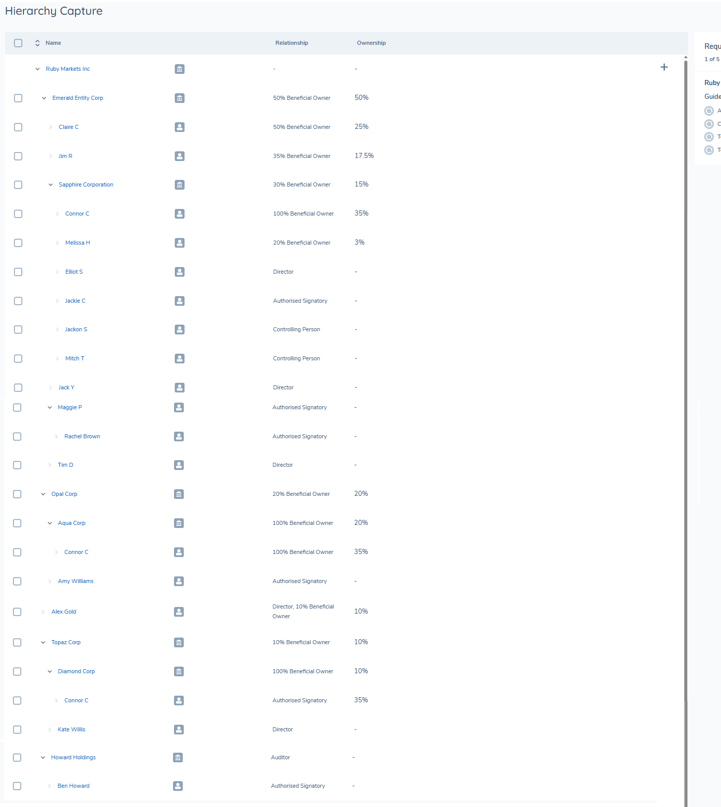Collapse the Emerald Entity Corp node
This screenshot has height=807, width=721.
click(44, 98)
